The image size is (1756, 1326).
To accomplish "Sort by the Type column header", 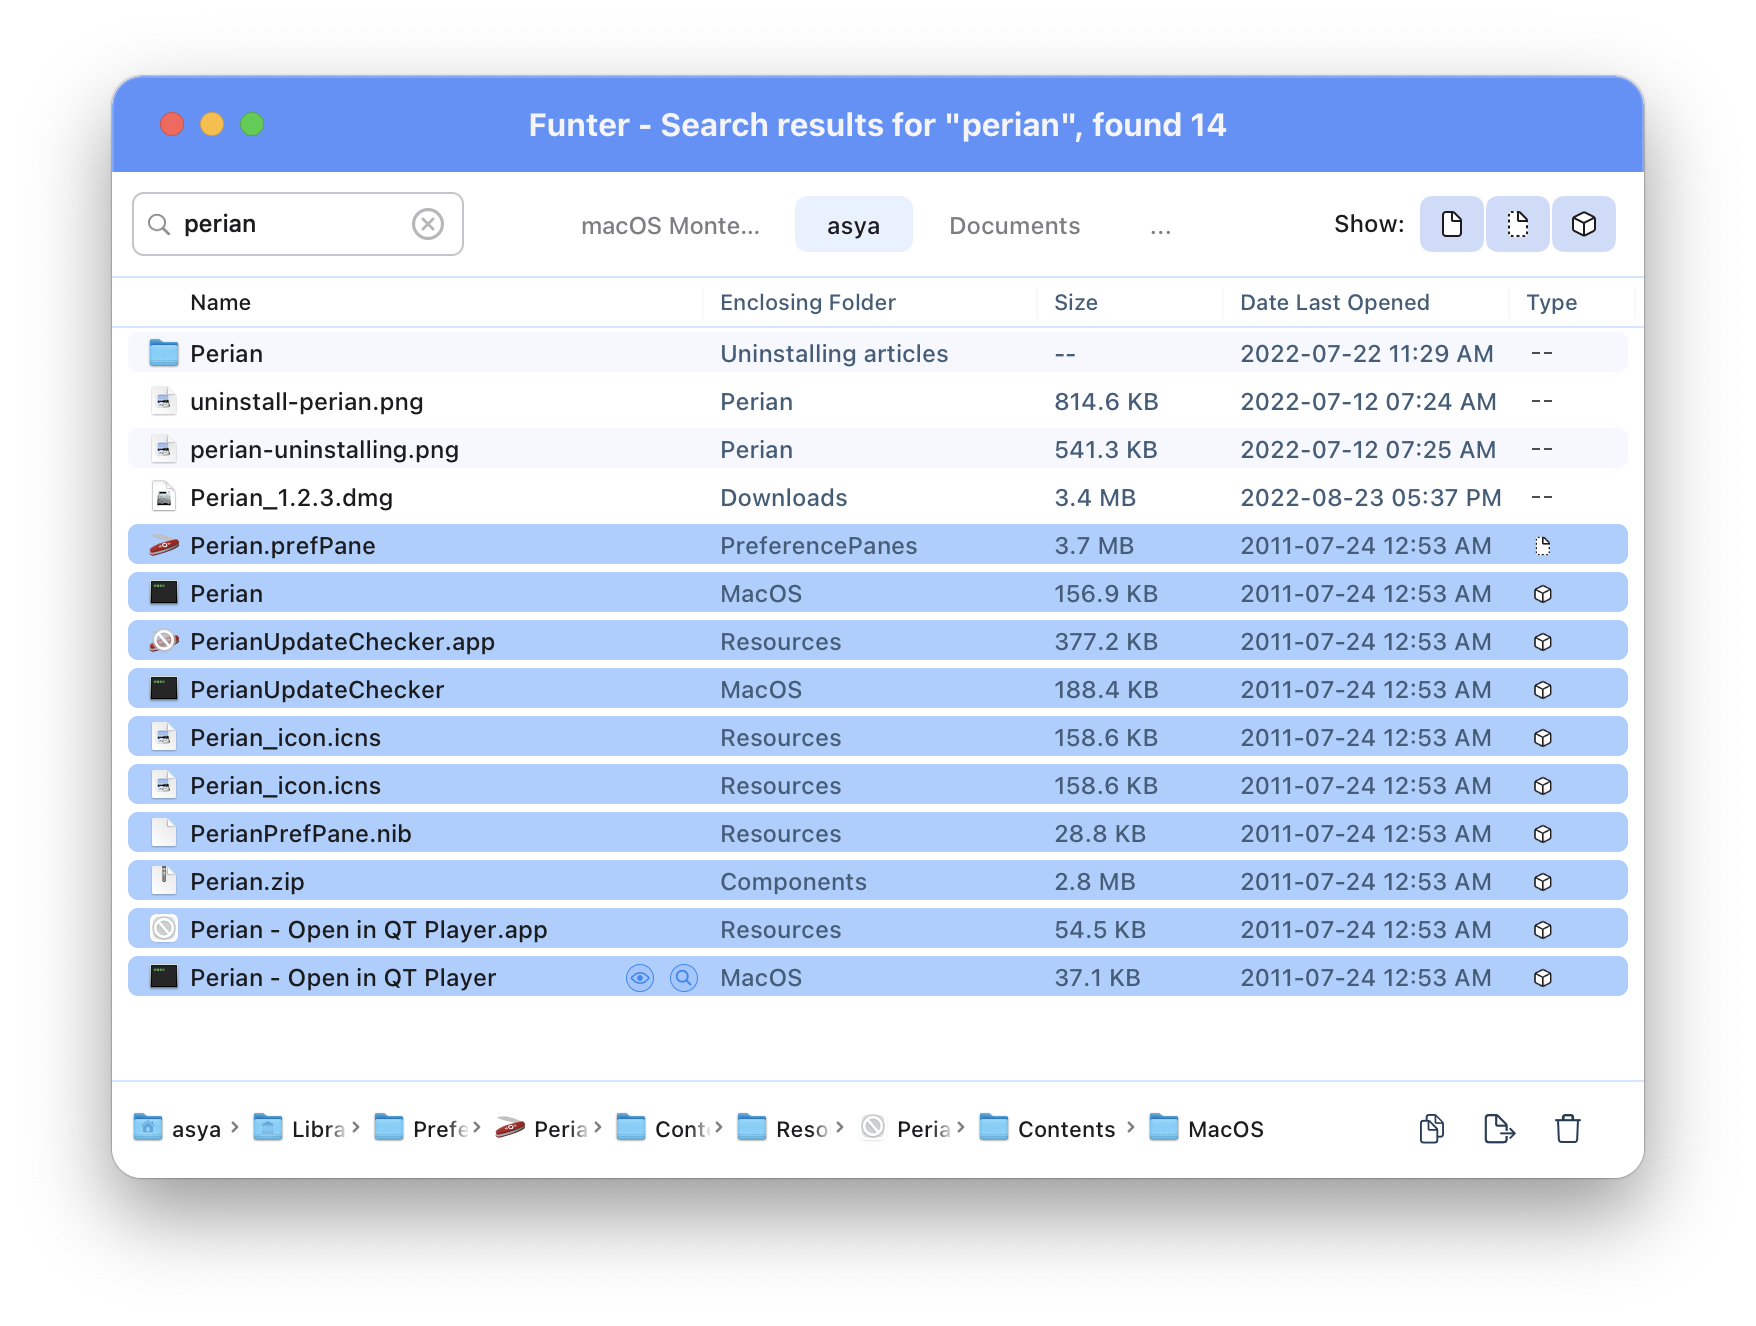I will point(1551,302).
